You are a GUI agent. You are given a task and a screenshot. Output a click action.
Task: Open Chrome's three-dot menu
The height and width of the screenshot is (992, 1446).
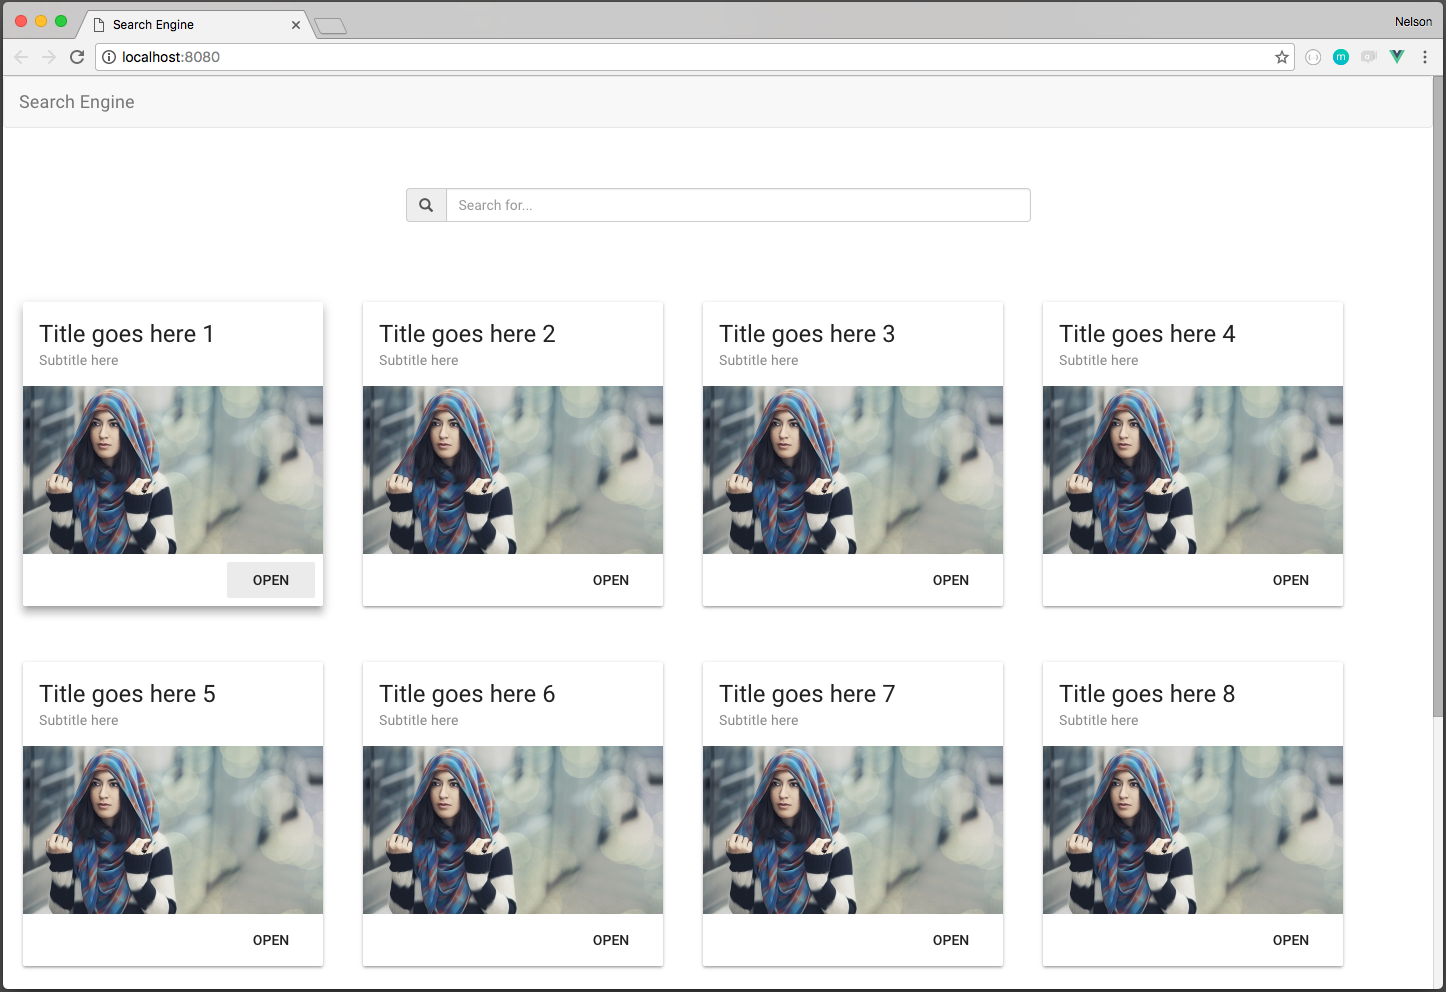pyautogui.click(x=1425, y=57)
